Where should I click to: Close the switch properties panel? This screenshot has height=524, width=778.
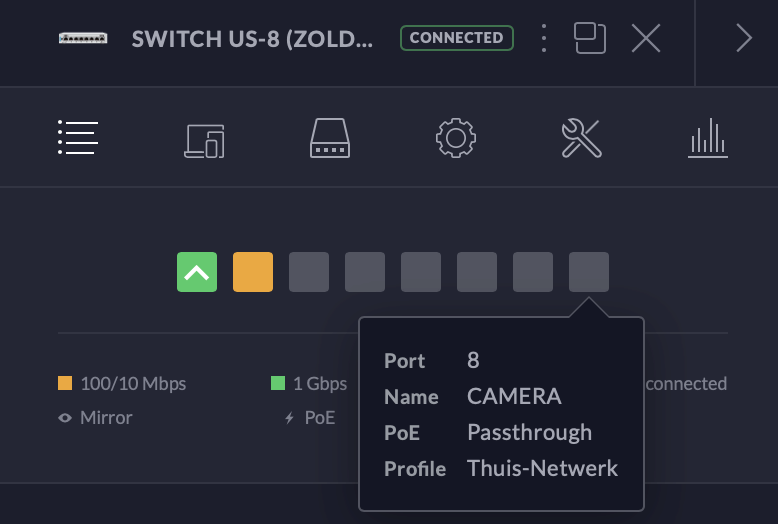(x=646, y=38)
